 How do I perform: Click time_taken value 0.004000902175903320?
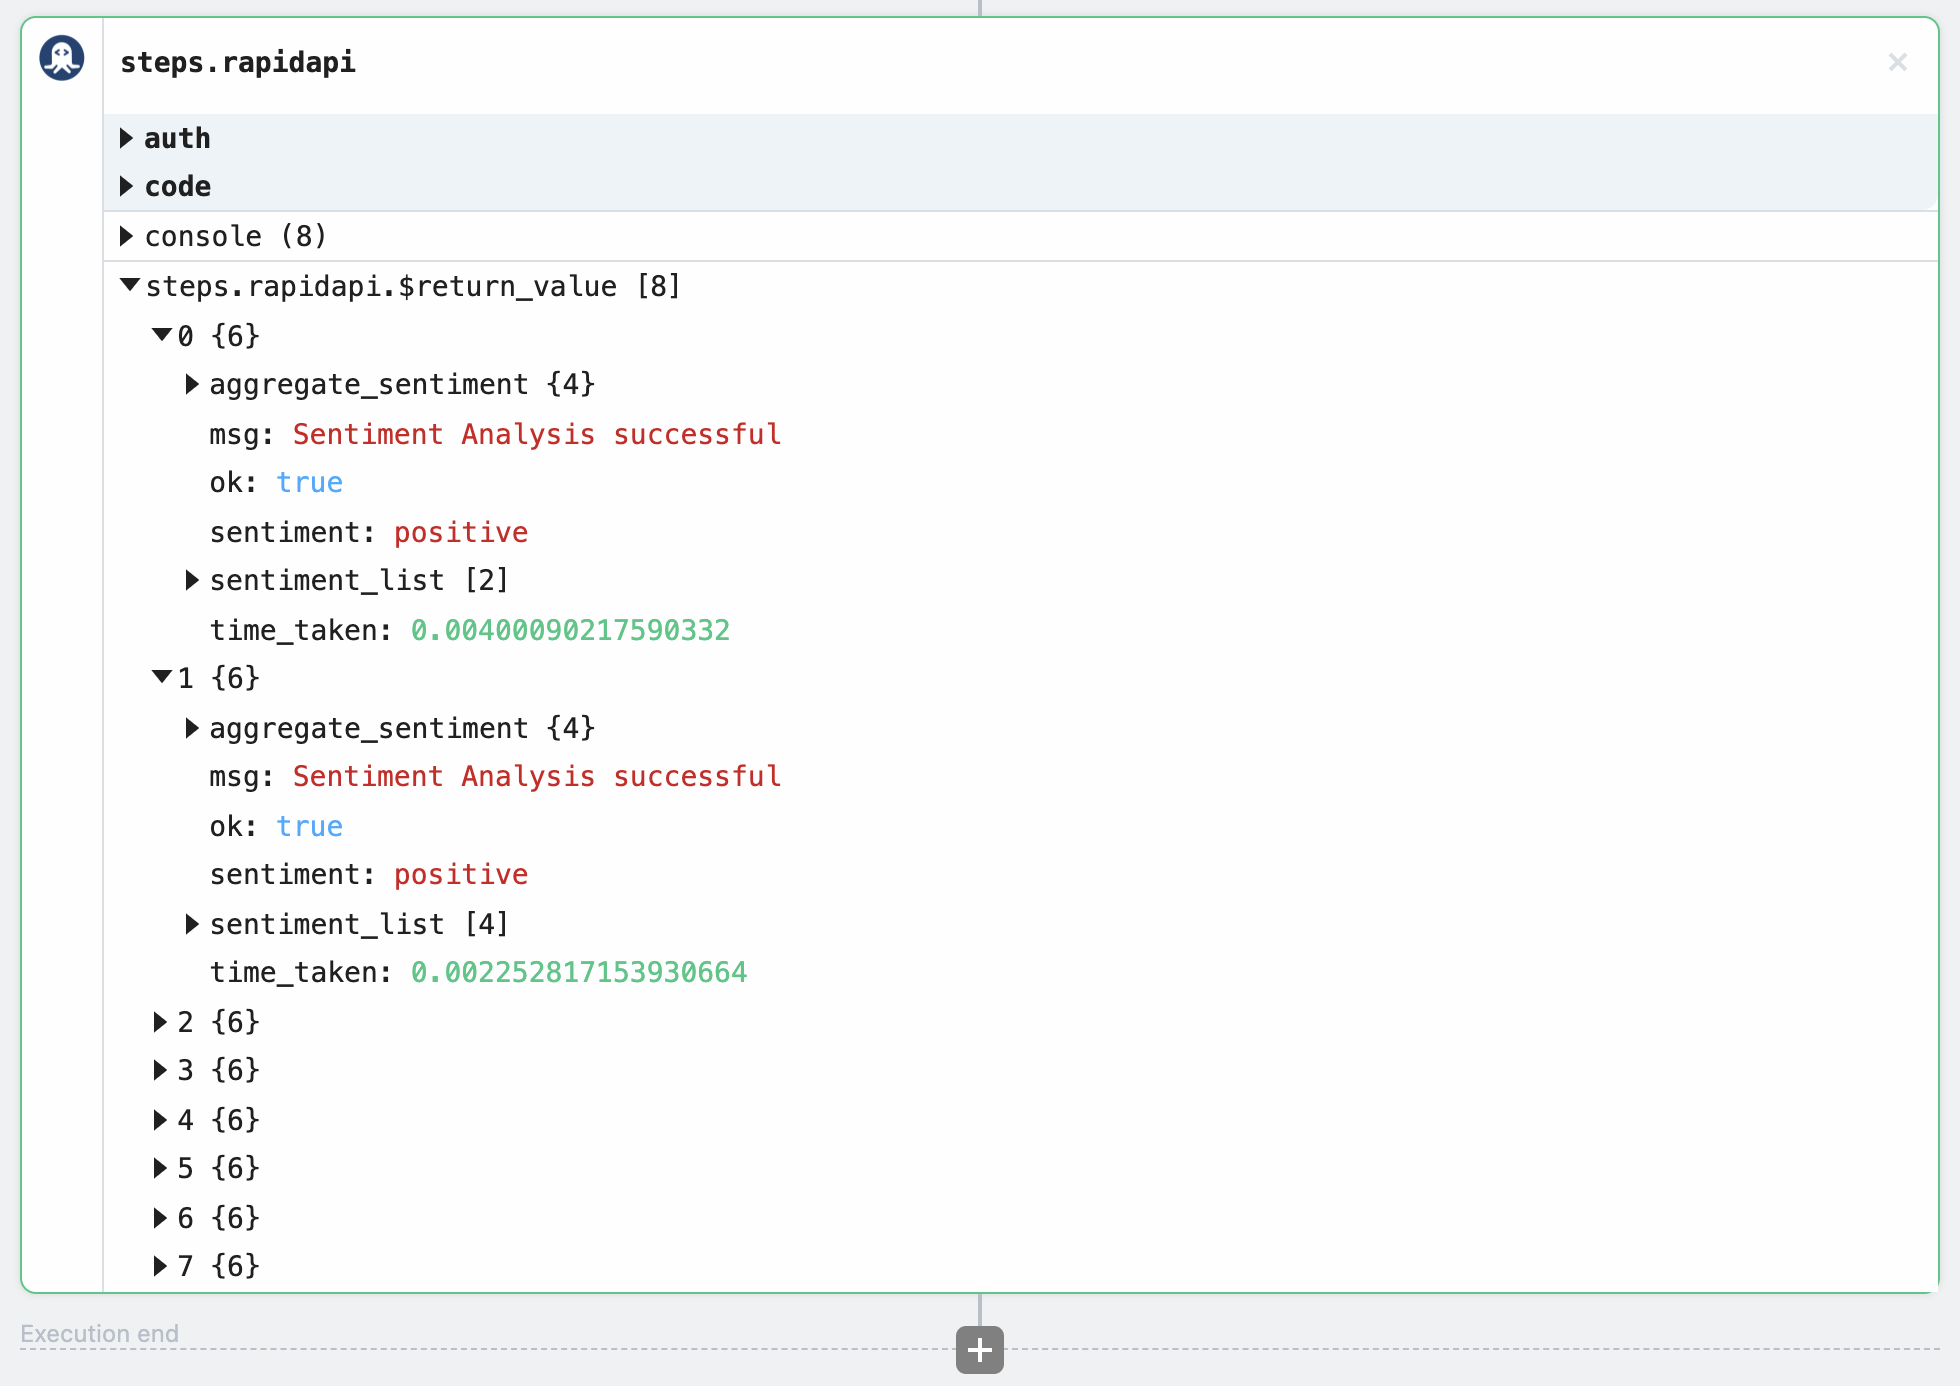point(570,630)
